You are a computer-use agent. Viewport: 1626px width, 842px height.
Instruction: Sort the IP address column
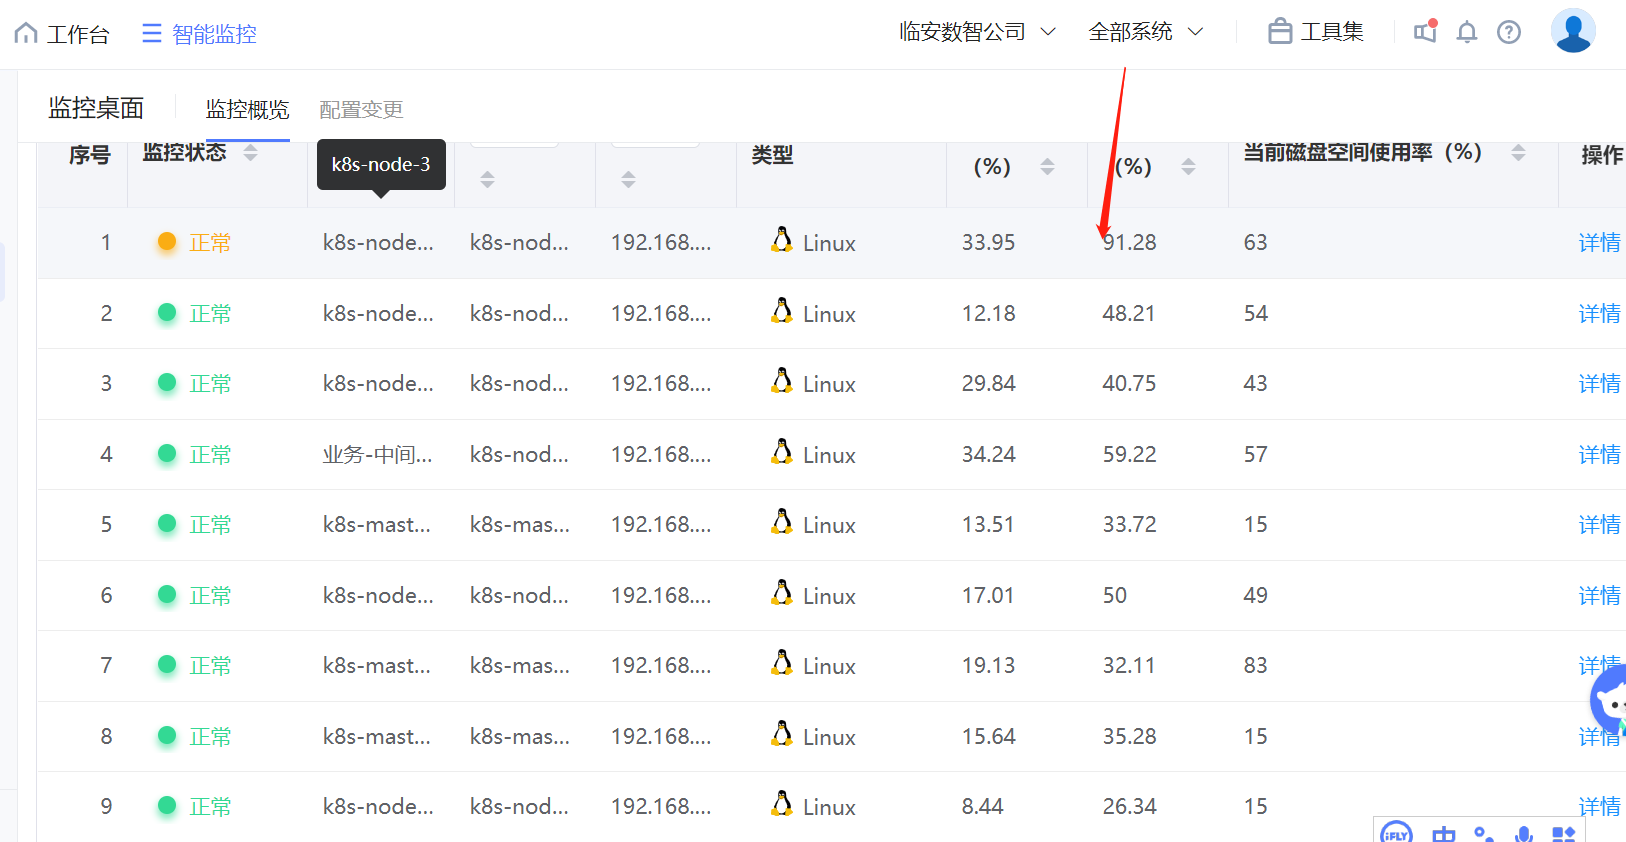click(x=628, y=180)
